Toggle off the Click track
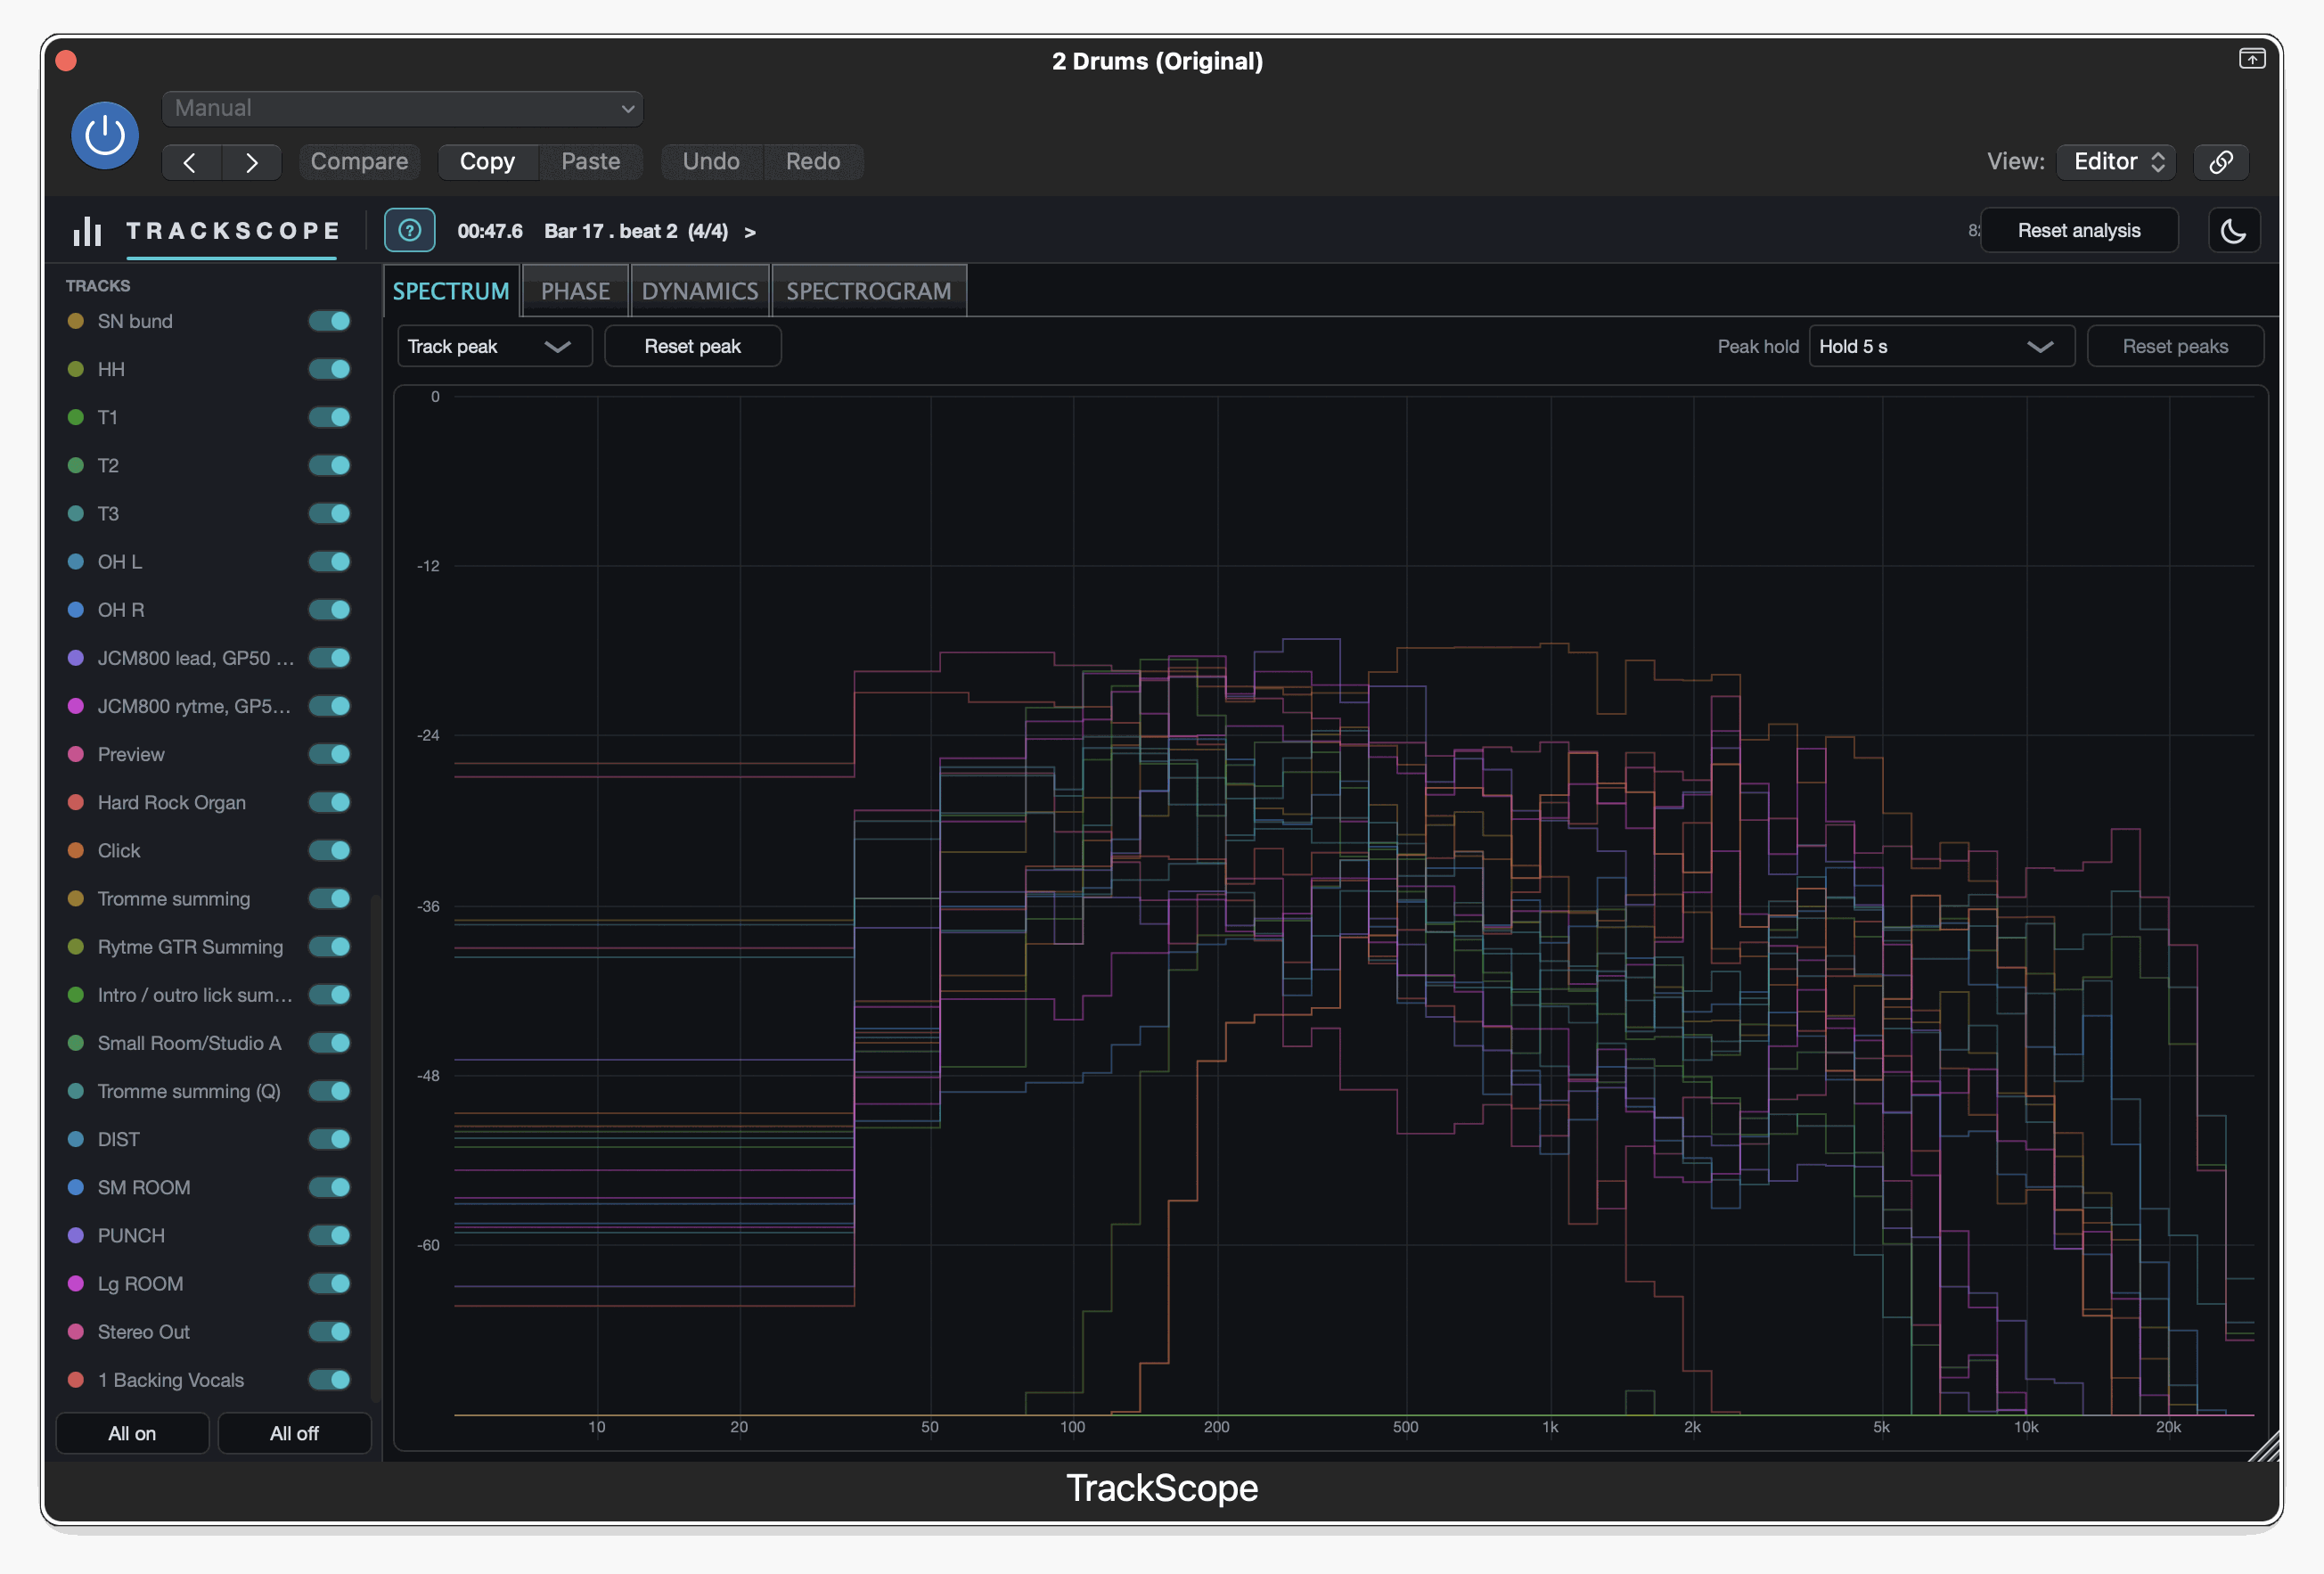Screen dimensions: 2324x1574 tap(329, 851)
